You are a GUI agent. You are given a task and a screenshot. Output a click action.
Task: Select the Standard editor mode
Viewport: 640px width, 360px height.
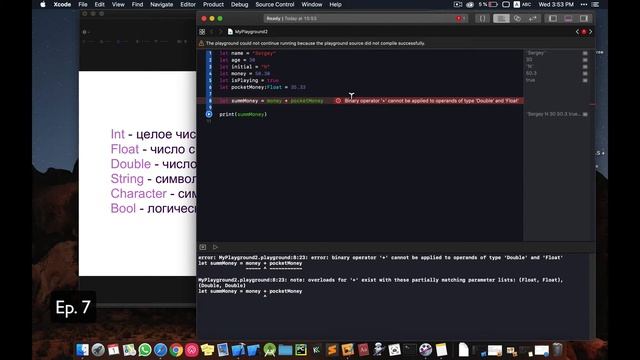point(501,18)
